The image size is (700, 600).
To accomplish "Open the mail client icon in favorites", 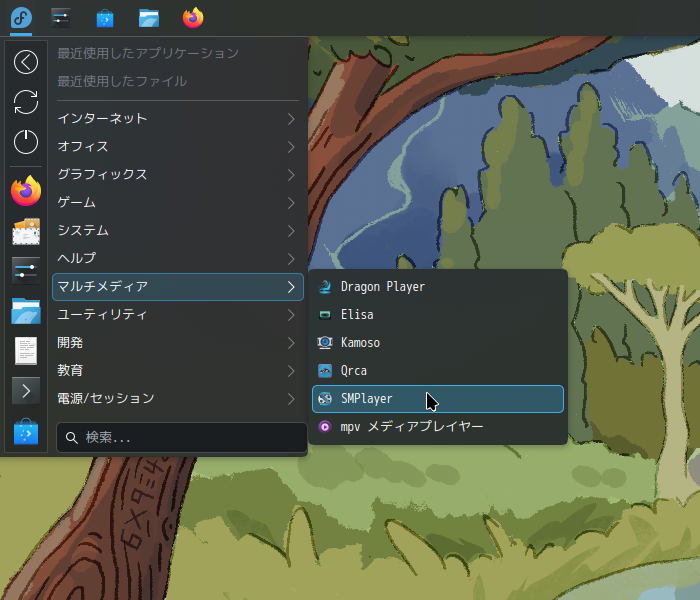I will (x=26, y=231).
